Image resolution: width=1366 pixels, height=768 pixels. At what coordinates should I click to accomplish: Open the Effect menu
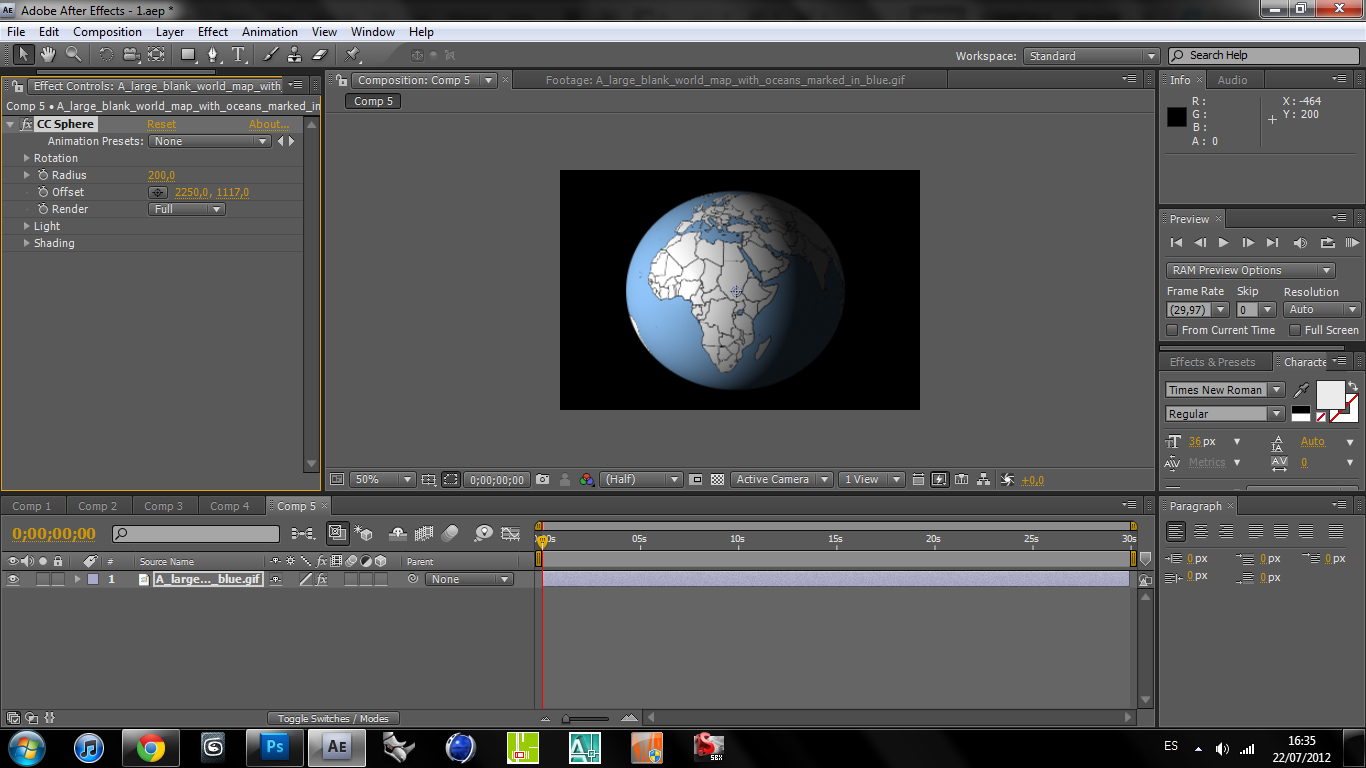pos(213,32)
